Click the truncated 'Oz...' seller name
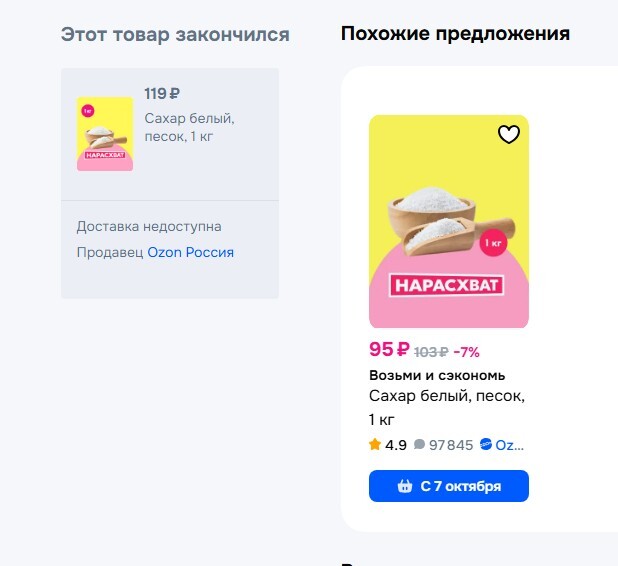Screen dimensions: 618x566 tap(510, 445)
